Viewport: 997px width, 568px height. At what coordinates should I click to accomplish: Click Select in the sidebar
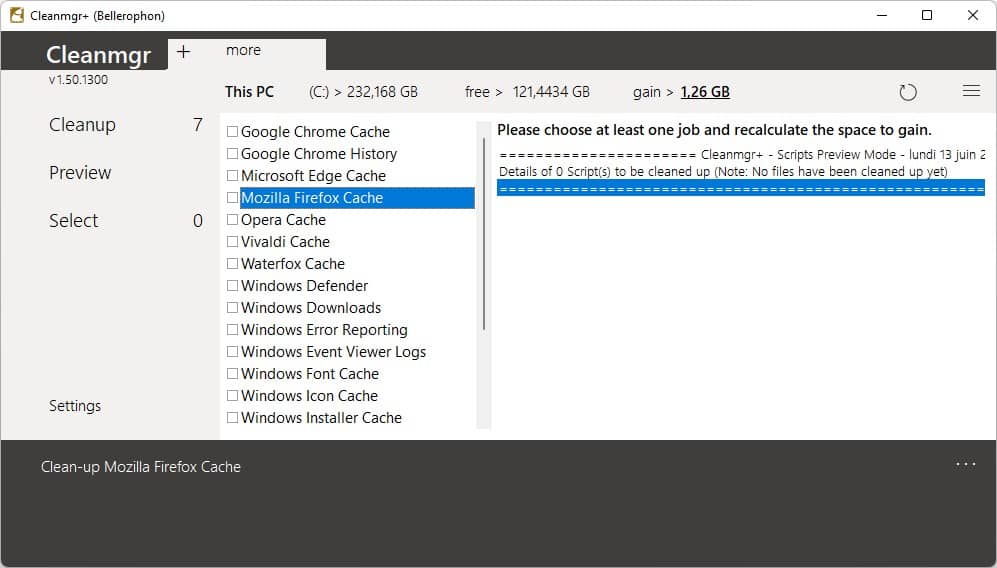click(74, 220)
